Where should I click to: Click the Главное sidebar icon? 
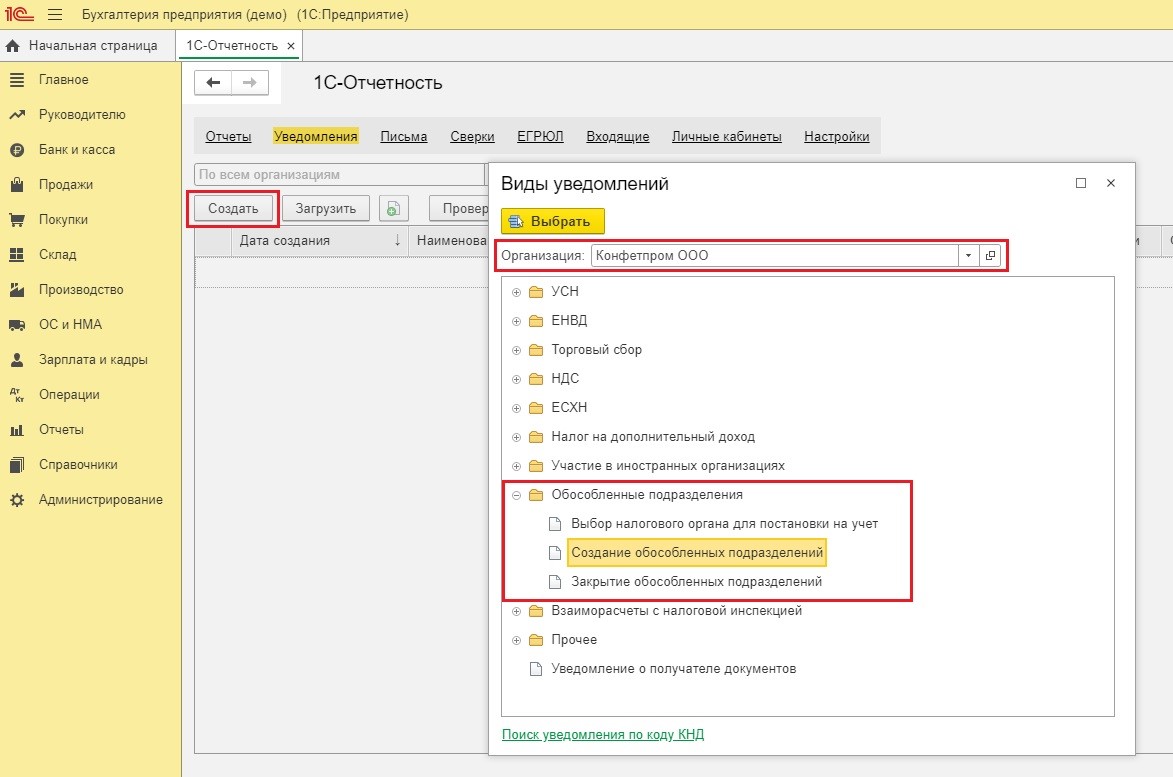click(16, 80)
